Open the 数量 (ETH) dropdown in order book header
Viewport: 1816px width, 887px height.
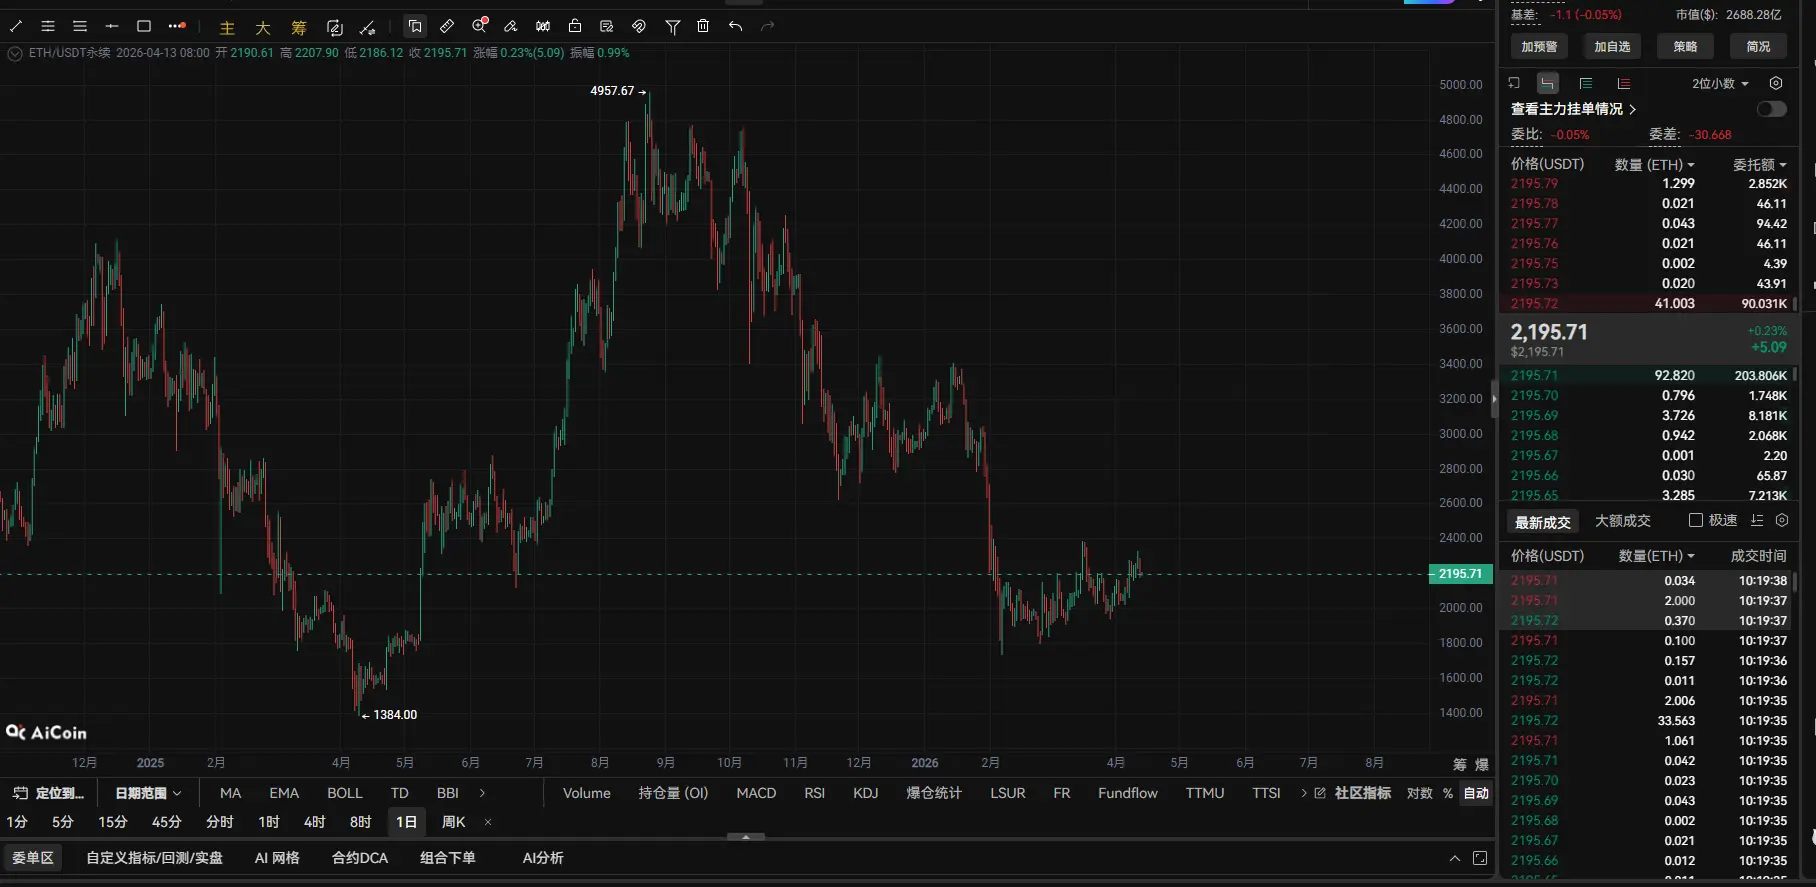1655,164
